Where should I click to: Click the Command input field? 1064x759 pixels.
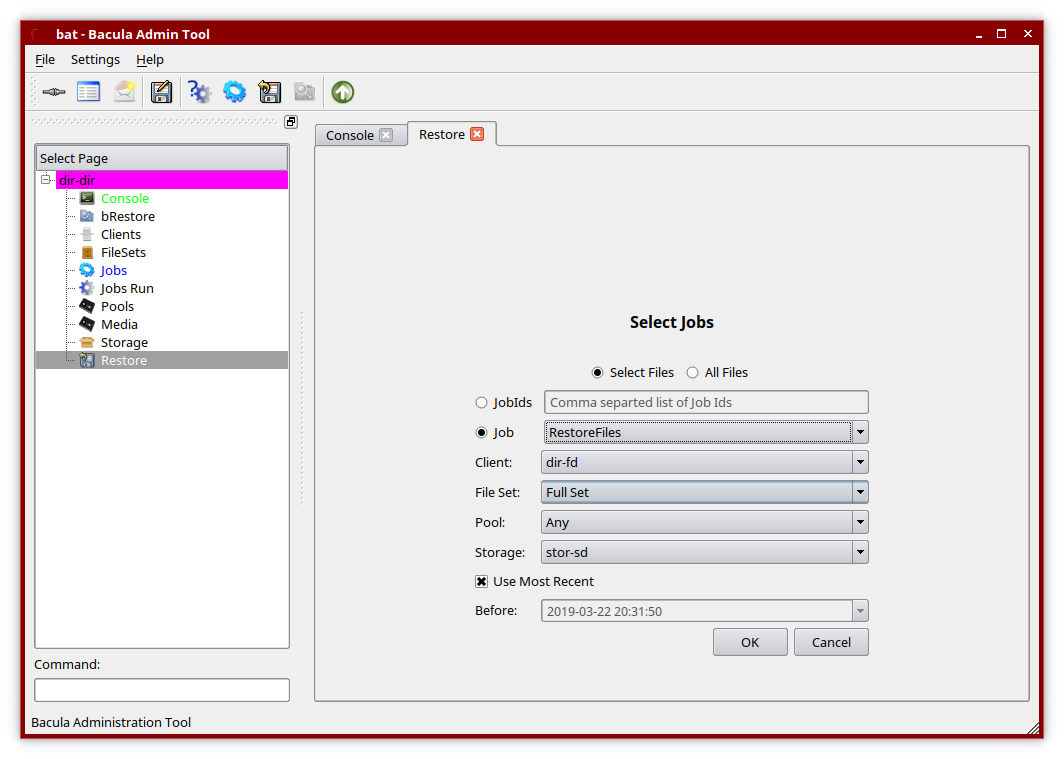coord(162,690)
